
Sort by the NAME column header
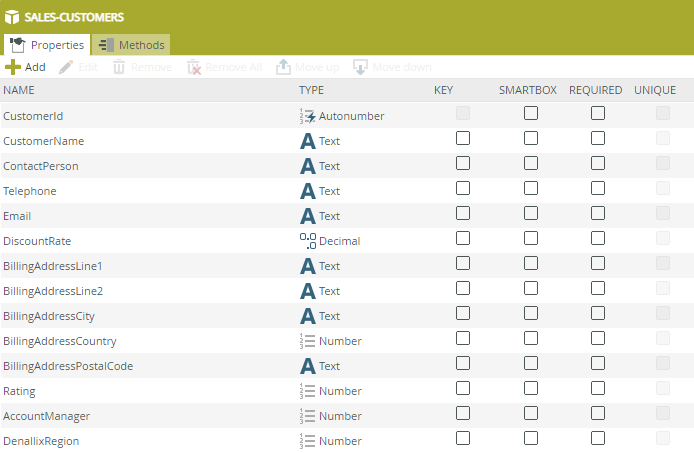pyautogui.click(x=19, y=90)
